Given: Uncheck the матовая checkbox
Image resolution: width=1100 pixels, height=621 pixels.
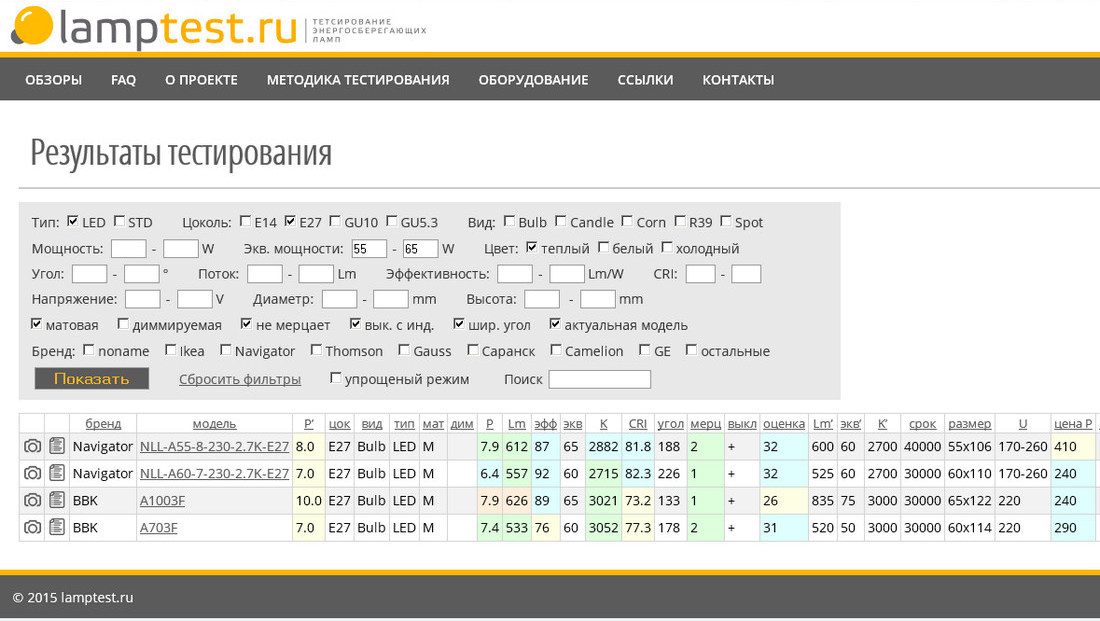Looking at the screenshot, I should [x=36, y=323].
